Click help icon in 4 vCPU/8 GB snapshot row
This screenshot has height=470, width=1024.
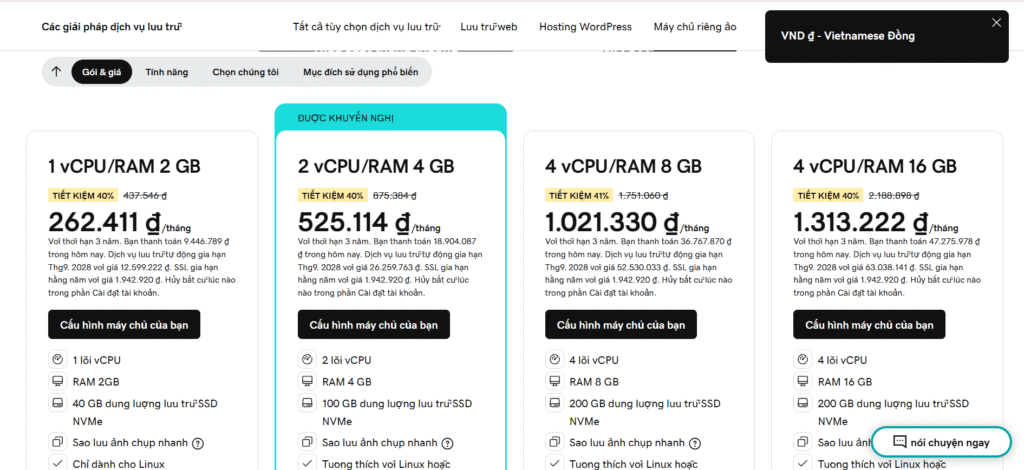pos(695,443)
